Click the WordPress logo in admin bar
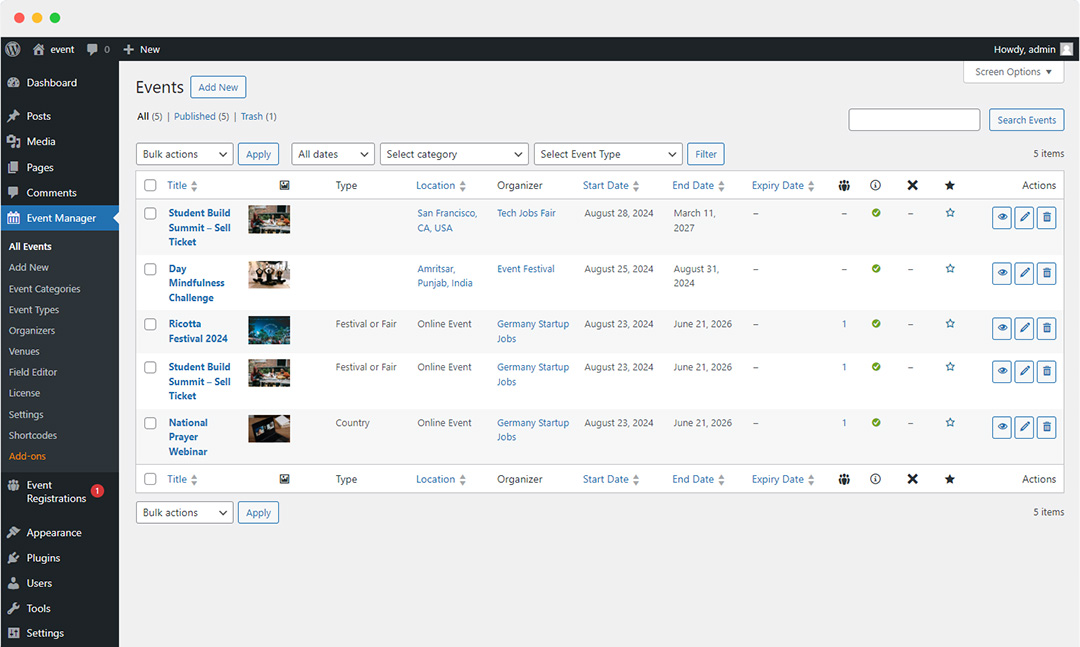 13,49
